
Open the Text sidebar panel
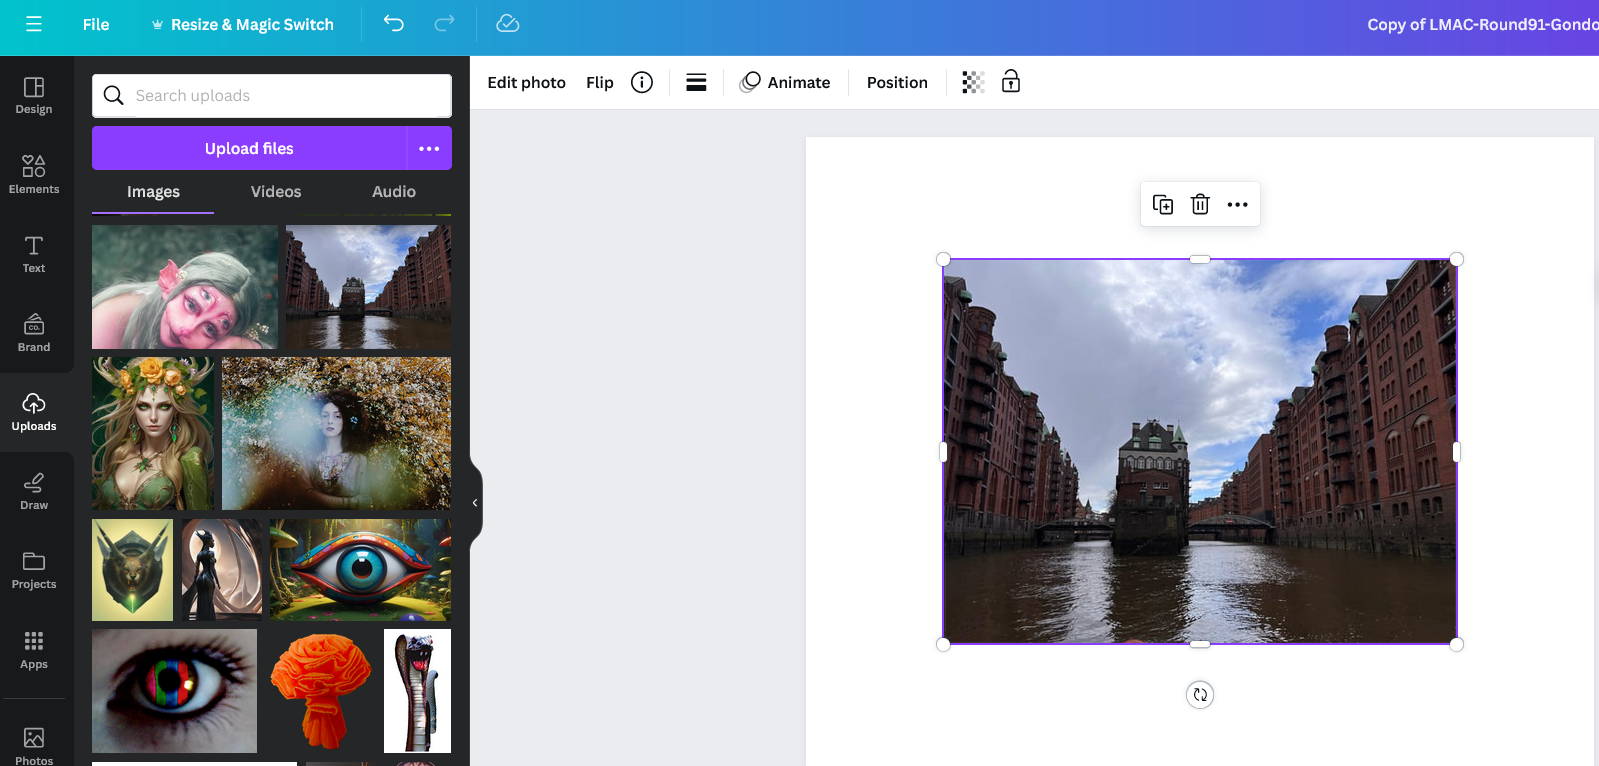pyautogui.click(x=34, y=254)
